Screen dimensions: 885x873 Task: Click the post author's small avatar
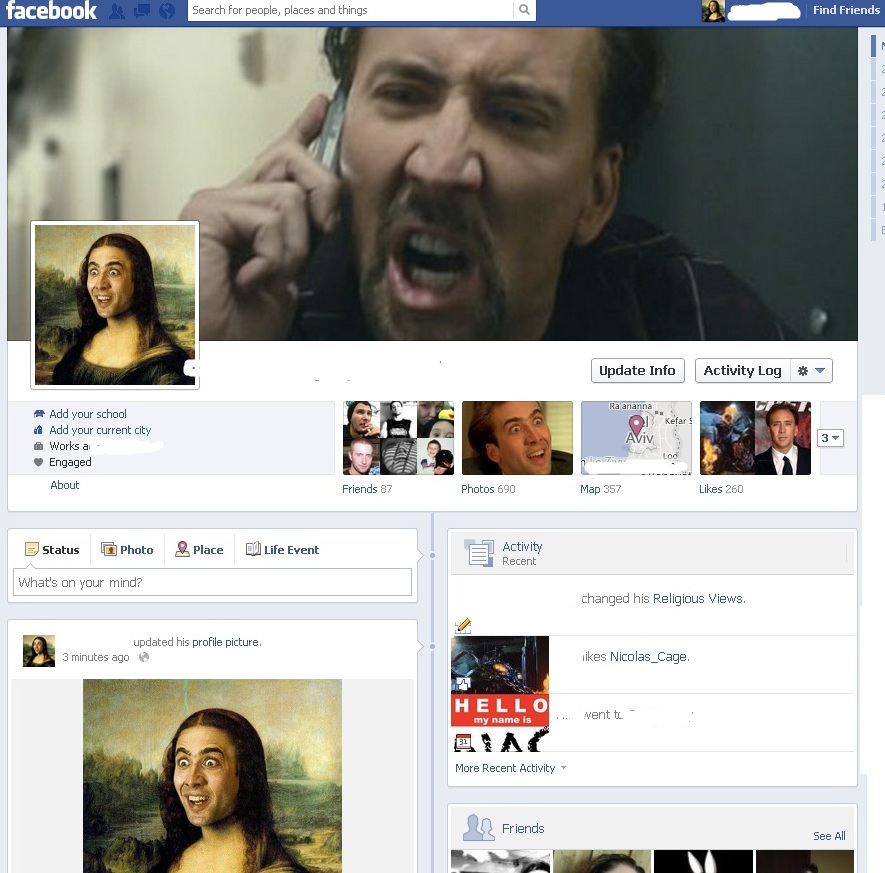coord(39,651)
